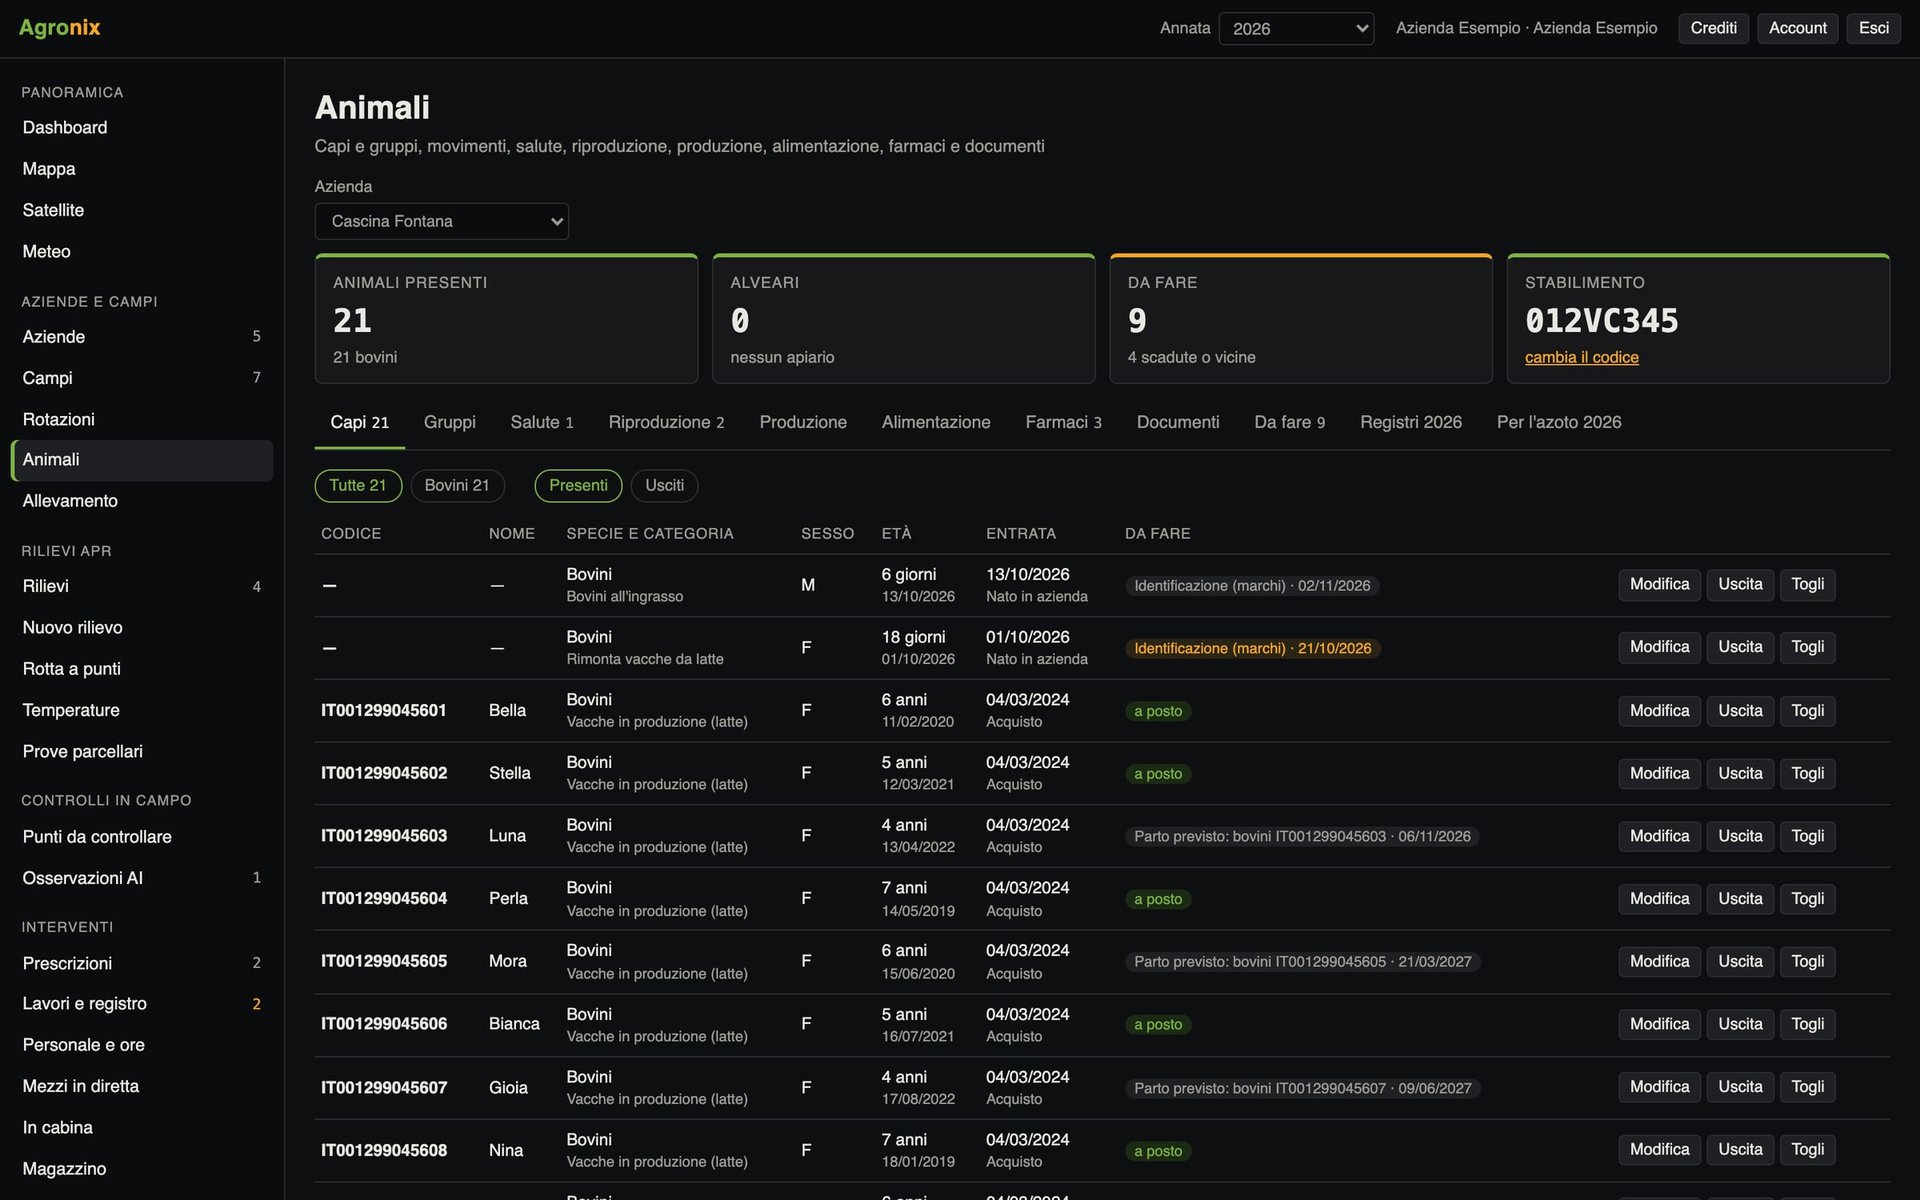Click Togli for cow Luna
This screenshot has width=1920, height=1200.
click(x=1807, y=836)
